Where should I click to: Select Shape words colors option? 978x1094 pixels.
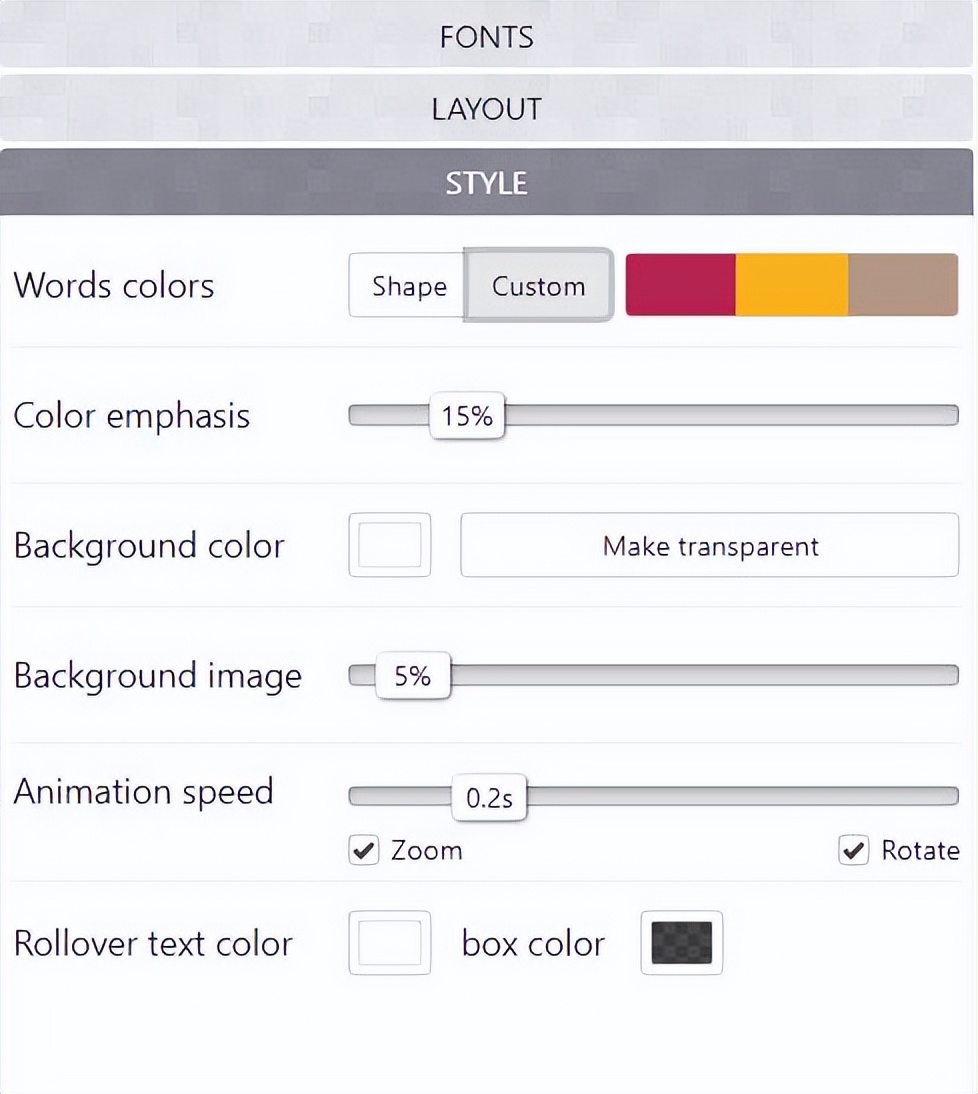tap(408, 286)
